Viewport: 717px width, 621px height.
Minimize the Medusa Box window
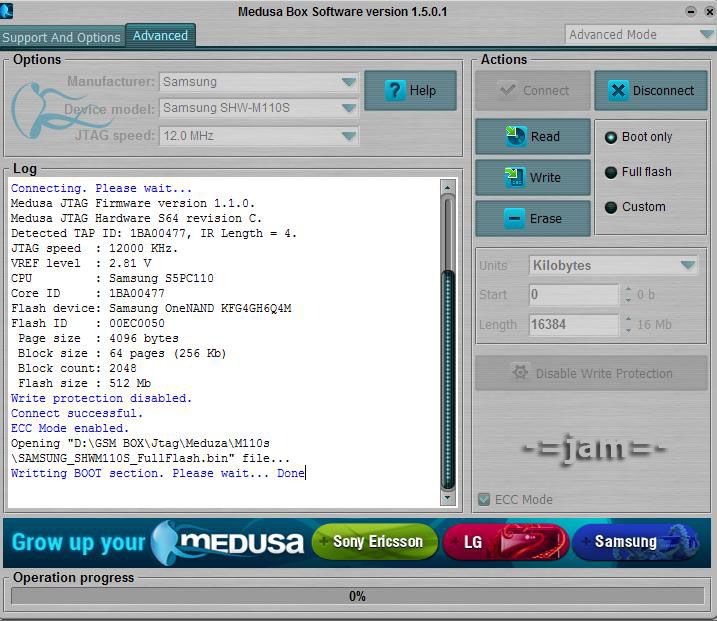(x=691, y=12)
